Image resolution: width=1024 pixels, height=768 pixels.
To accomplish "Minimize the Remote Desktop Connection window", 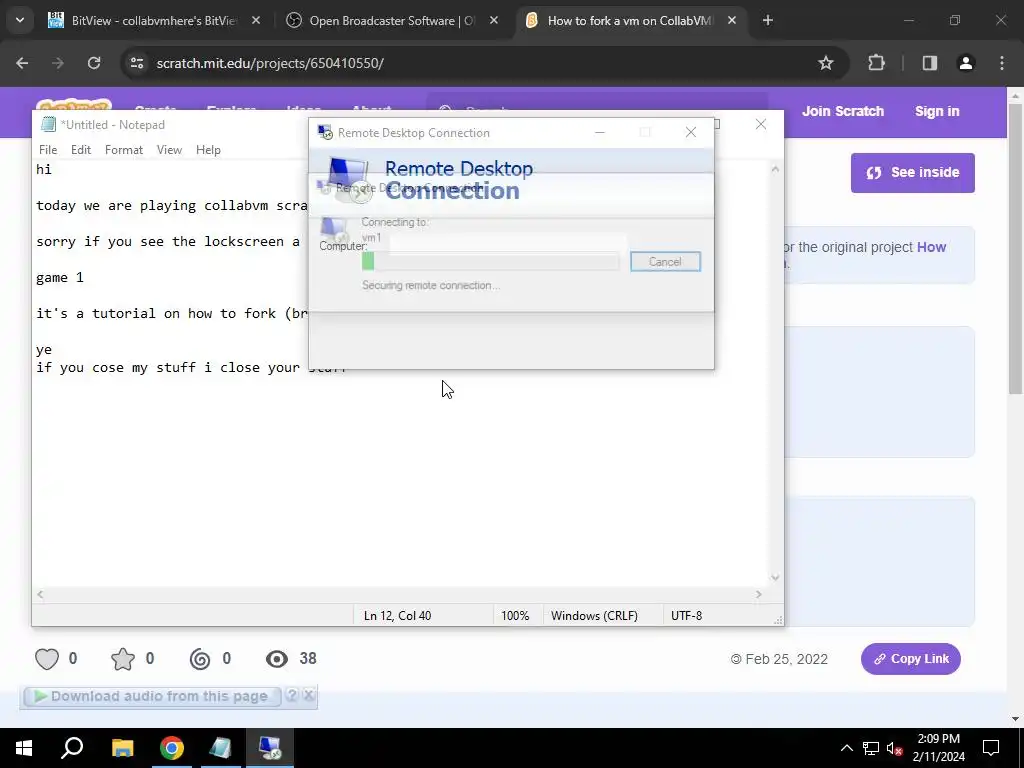I will pyautogui.click(x=600, y=133).
